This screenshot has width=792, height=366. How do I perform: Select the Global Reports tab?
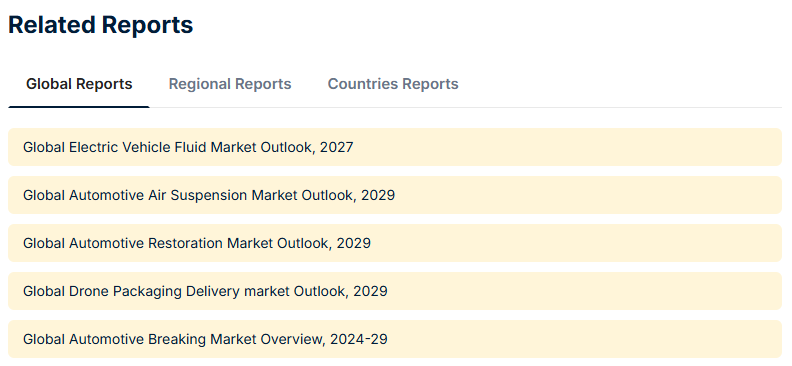(x=79, y=84)
